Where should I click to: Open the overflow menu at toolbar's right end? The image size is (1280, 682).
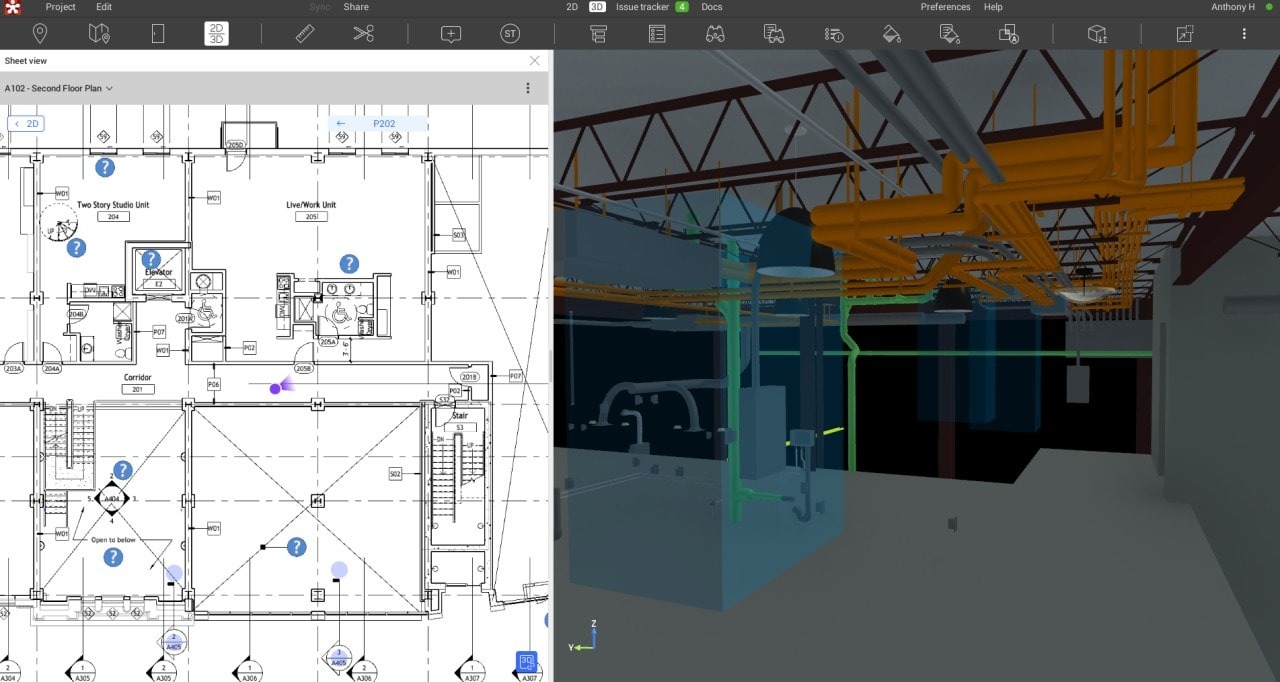click(1243, 33)
